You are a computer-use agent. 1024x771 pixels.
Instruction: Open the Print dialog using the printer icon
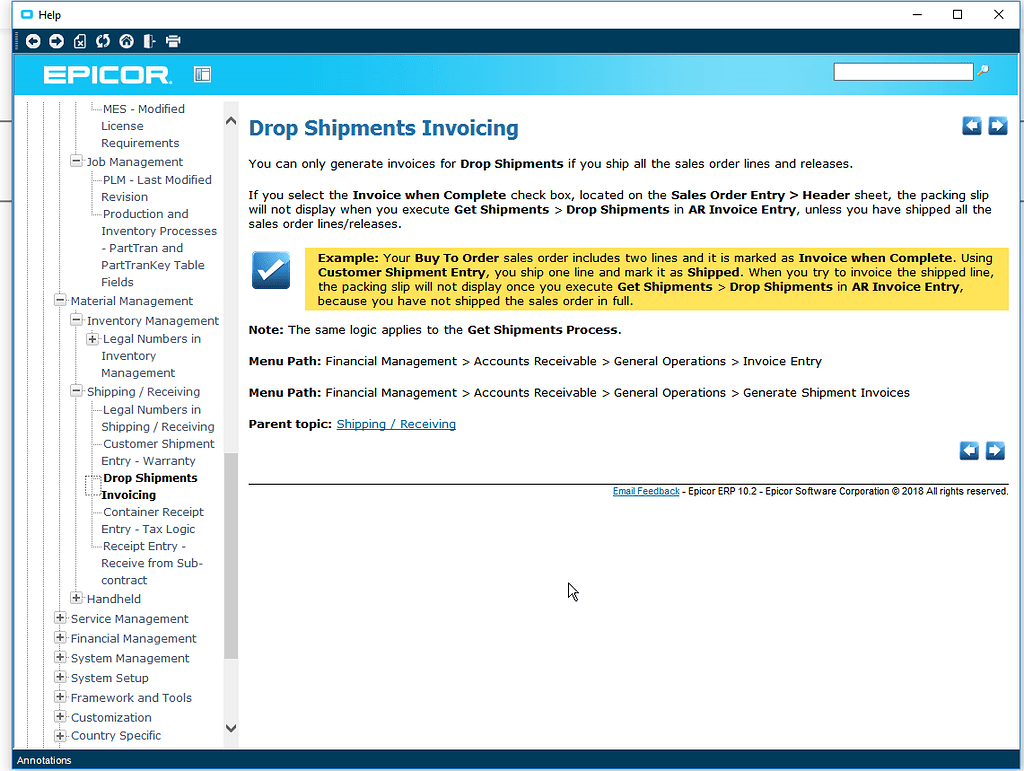point(173,41)
